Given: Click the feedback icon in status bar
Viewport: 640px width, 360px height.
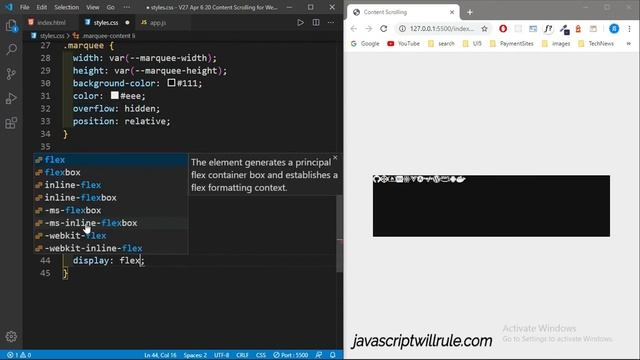Looking at the screenshot, I should [x=319, y=355].
